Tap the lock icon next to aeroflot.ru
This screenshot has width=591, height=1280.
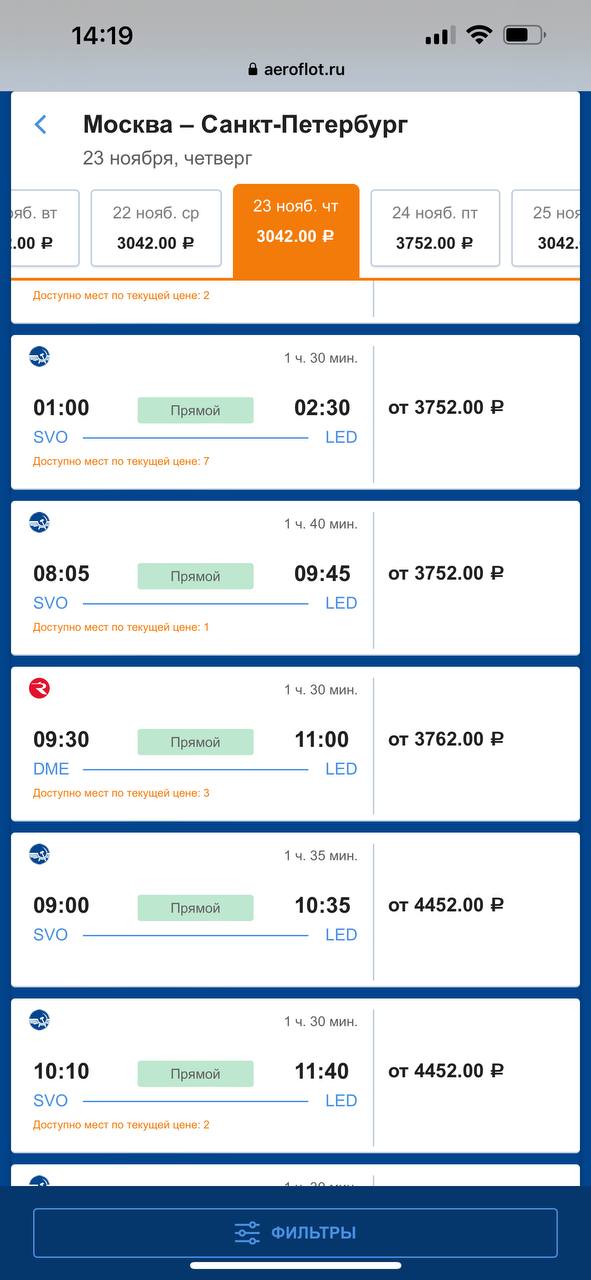point(253,69)
